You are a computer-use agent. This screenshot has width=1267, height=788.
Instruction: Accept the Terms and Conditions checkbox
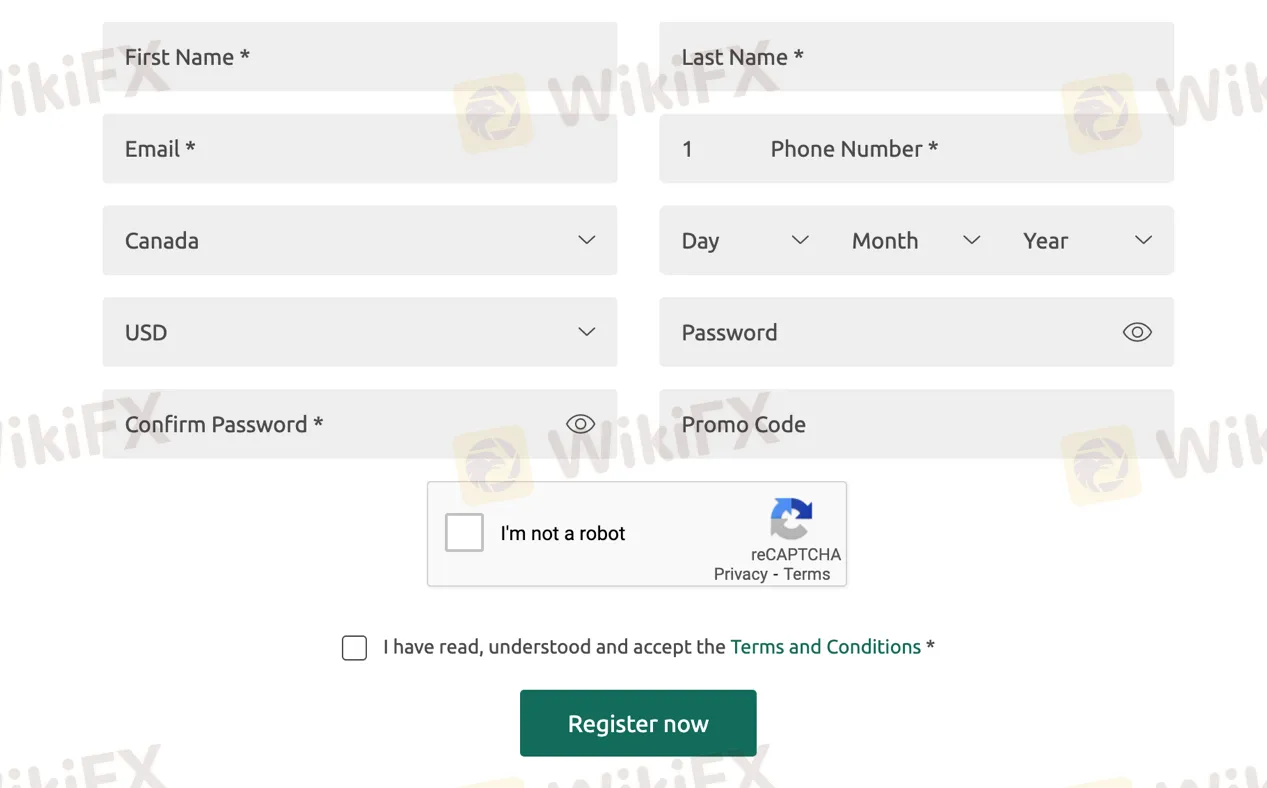pos(354,648)
